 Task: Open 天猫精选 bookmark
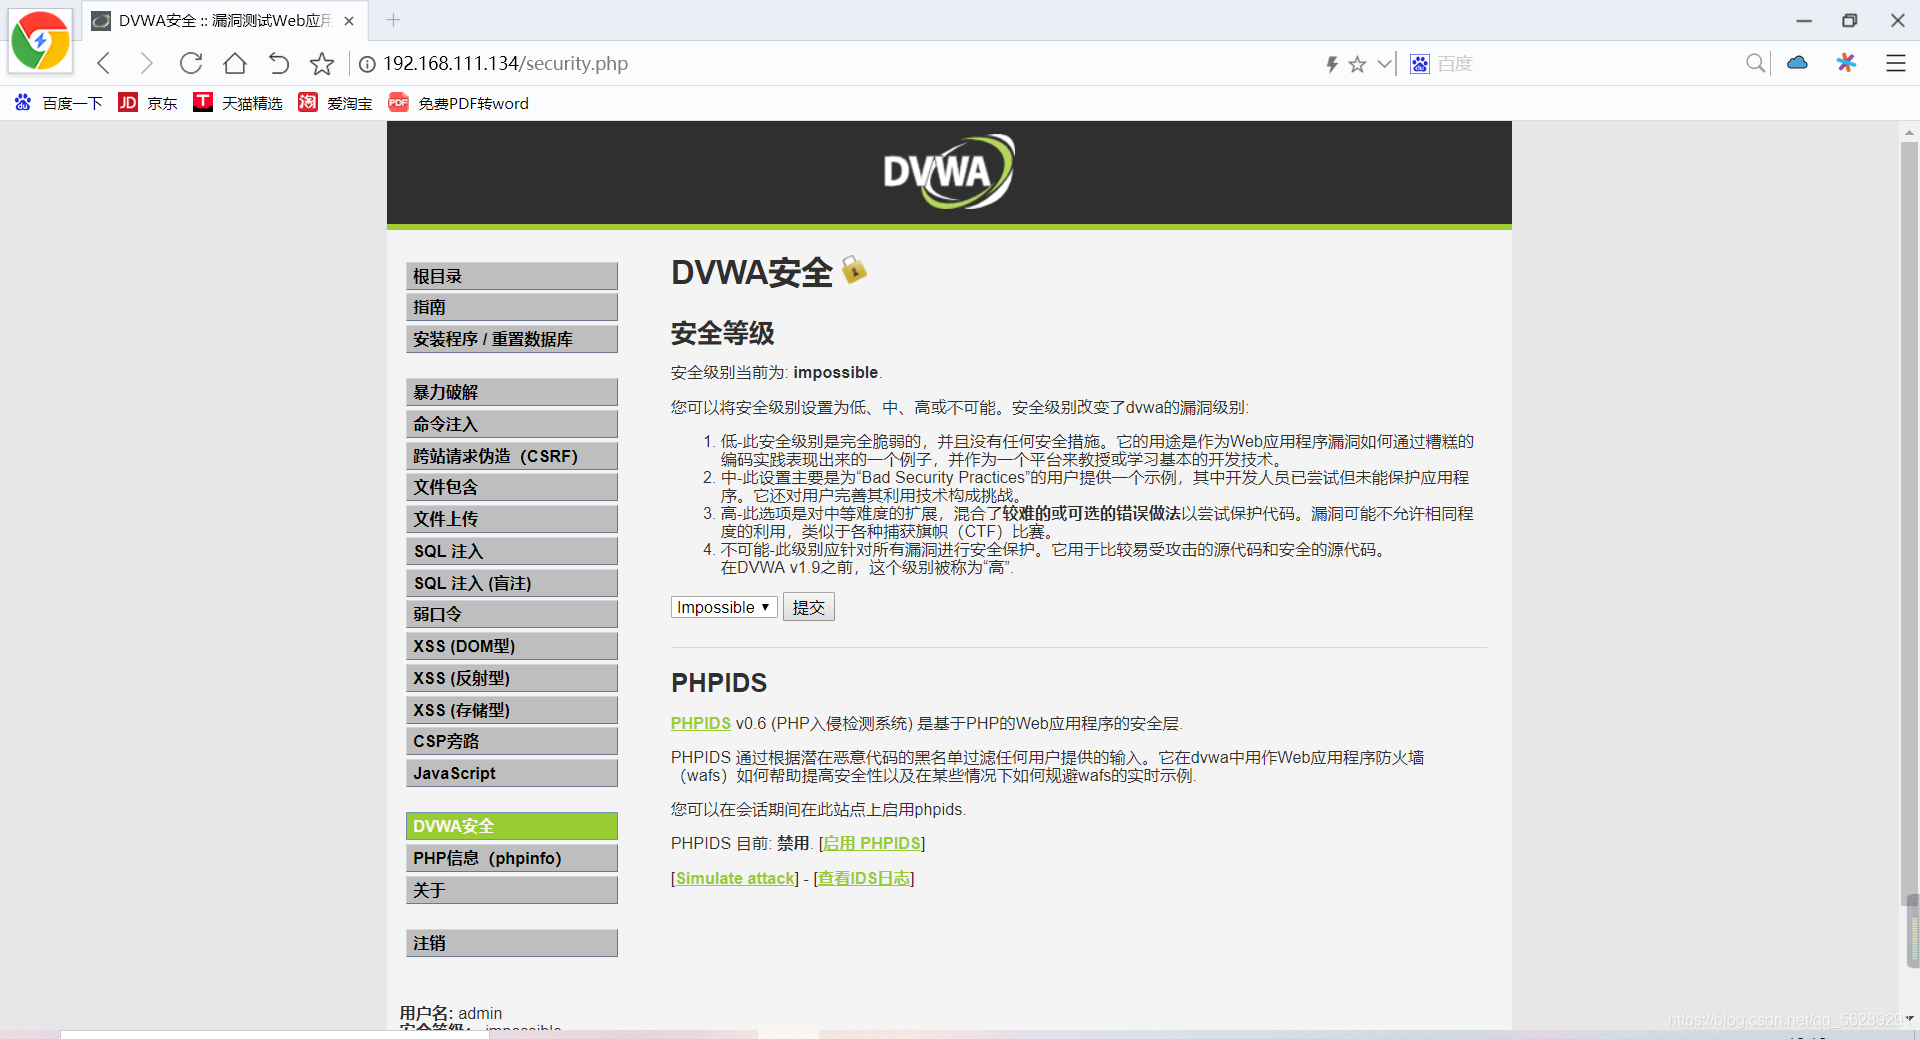[238, 103]
